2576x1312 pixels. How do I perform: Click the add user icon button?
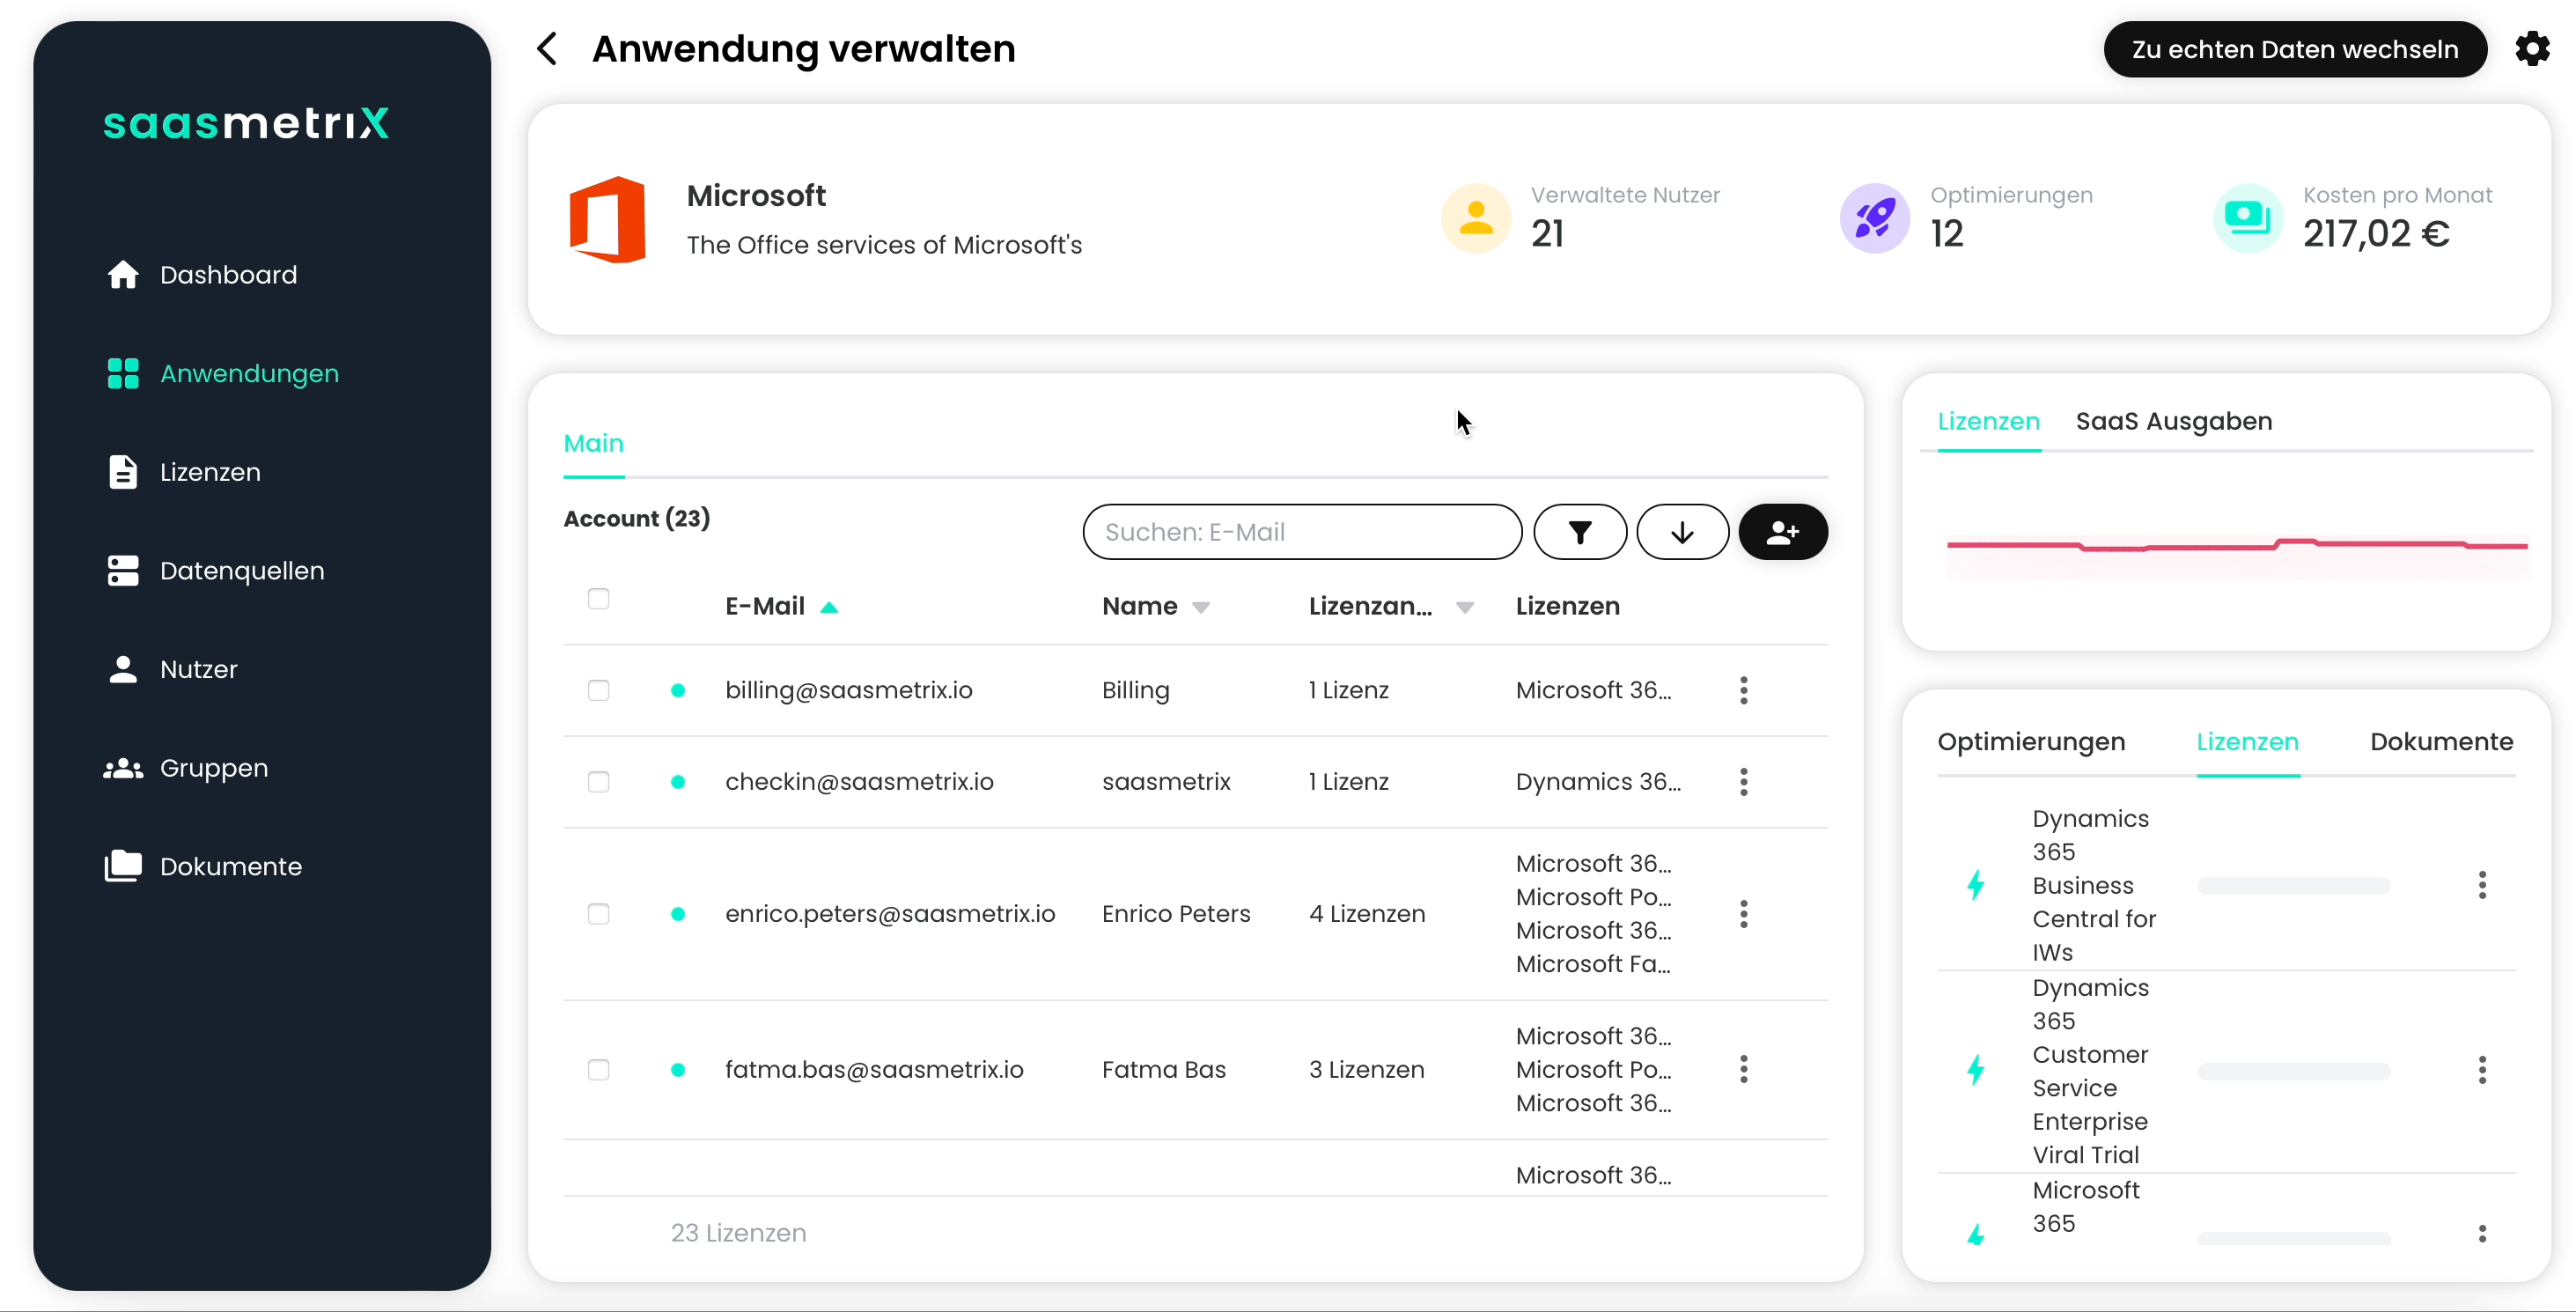pos(1782,532)
